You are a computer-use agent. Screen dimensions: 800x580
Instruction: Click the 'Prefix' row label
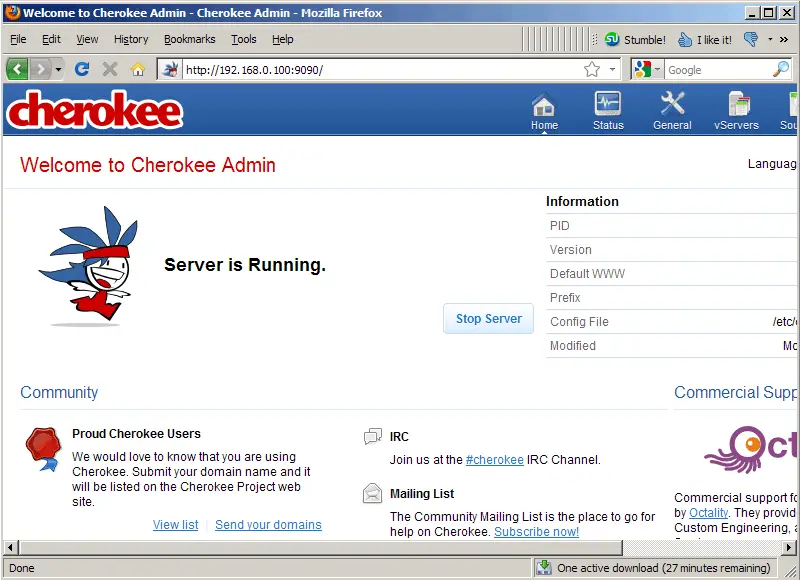565,297
